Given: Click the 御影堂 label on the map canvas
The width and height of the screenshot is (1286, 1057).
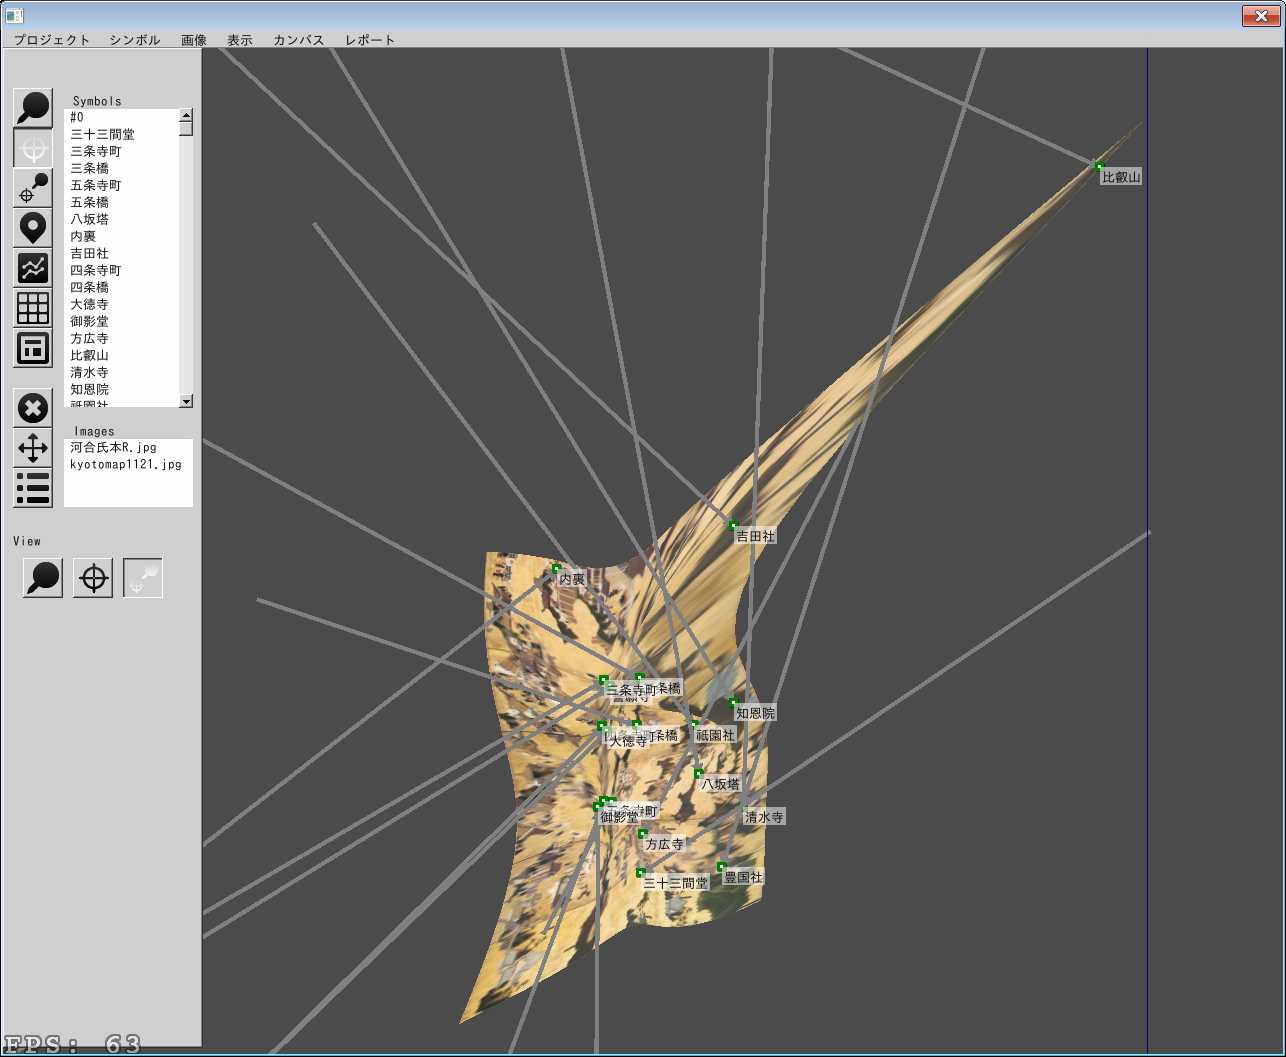Looking at the screenshot, I should (619, 817).
